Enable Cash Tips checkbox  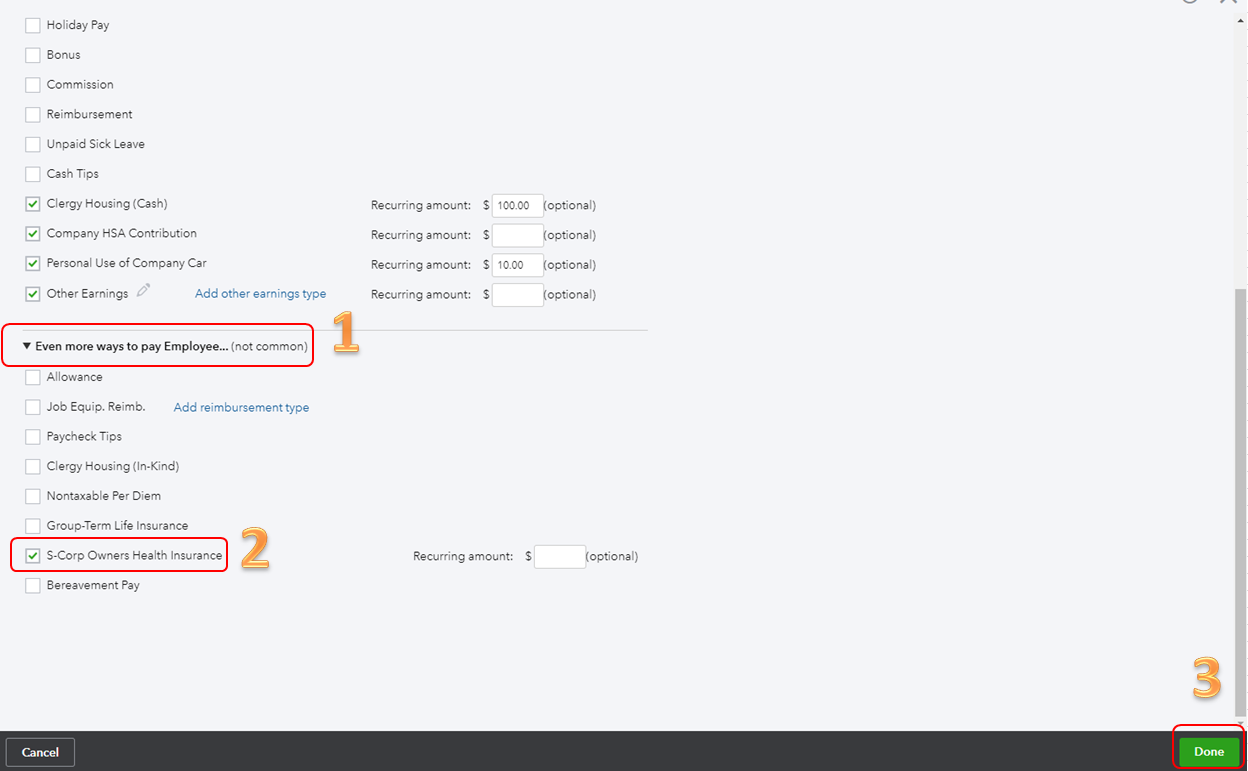click(x=33, y=174)
